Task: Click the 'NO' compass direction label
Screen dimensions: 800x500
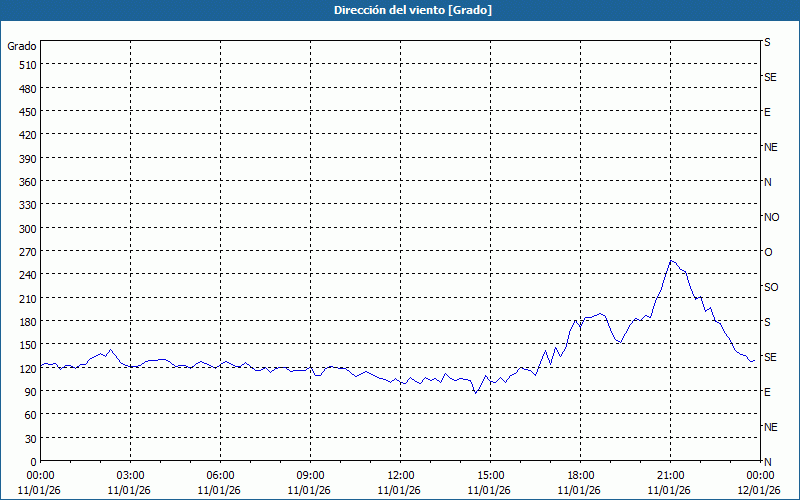Action: [x=771, y=217]
